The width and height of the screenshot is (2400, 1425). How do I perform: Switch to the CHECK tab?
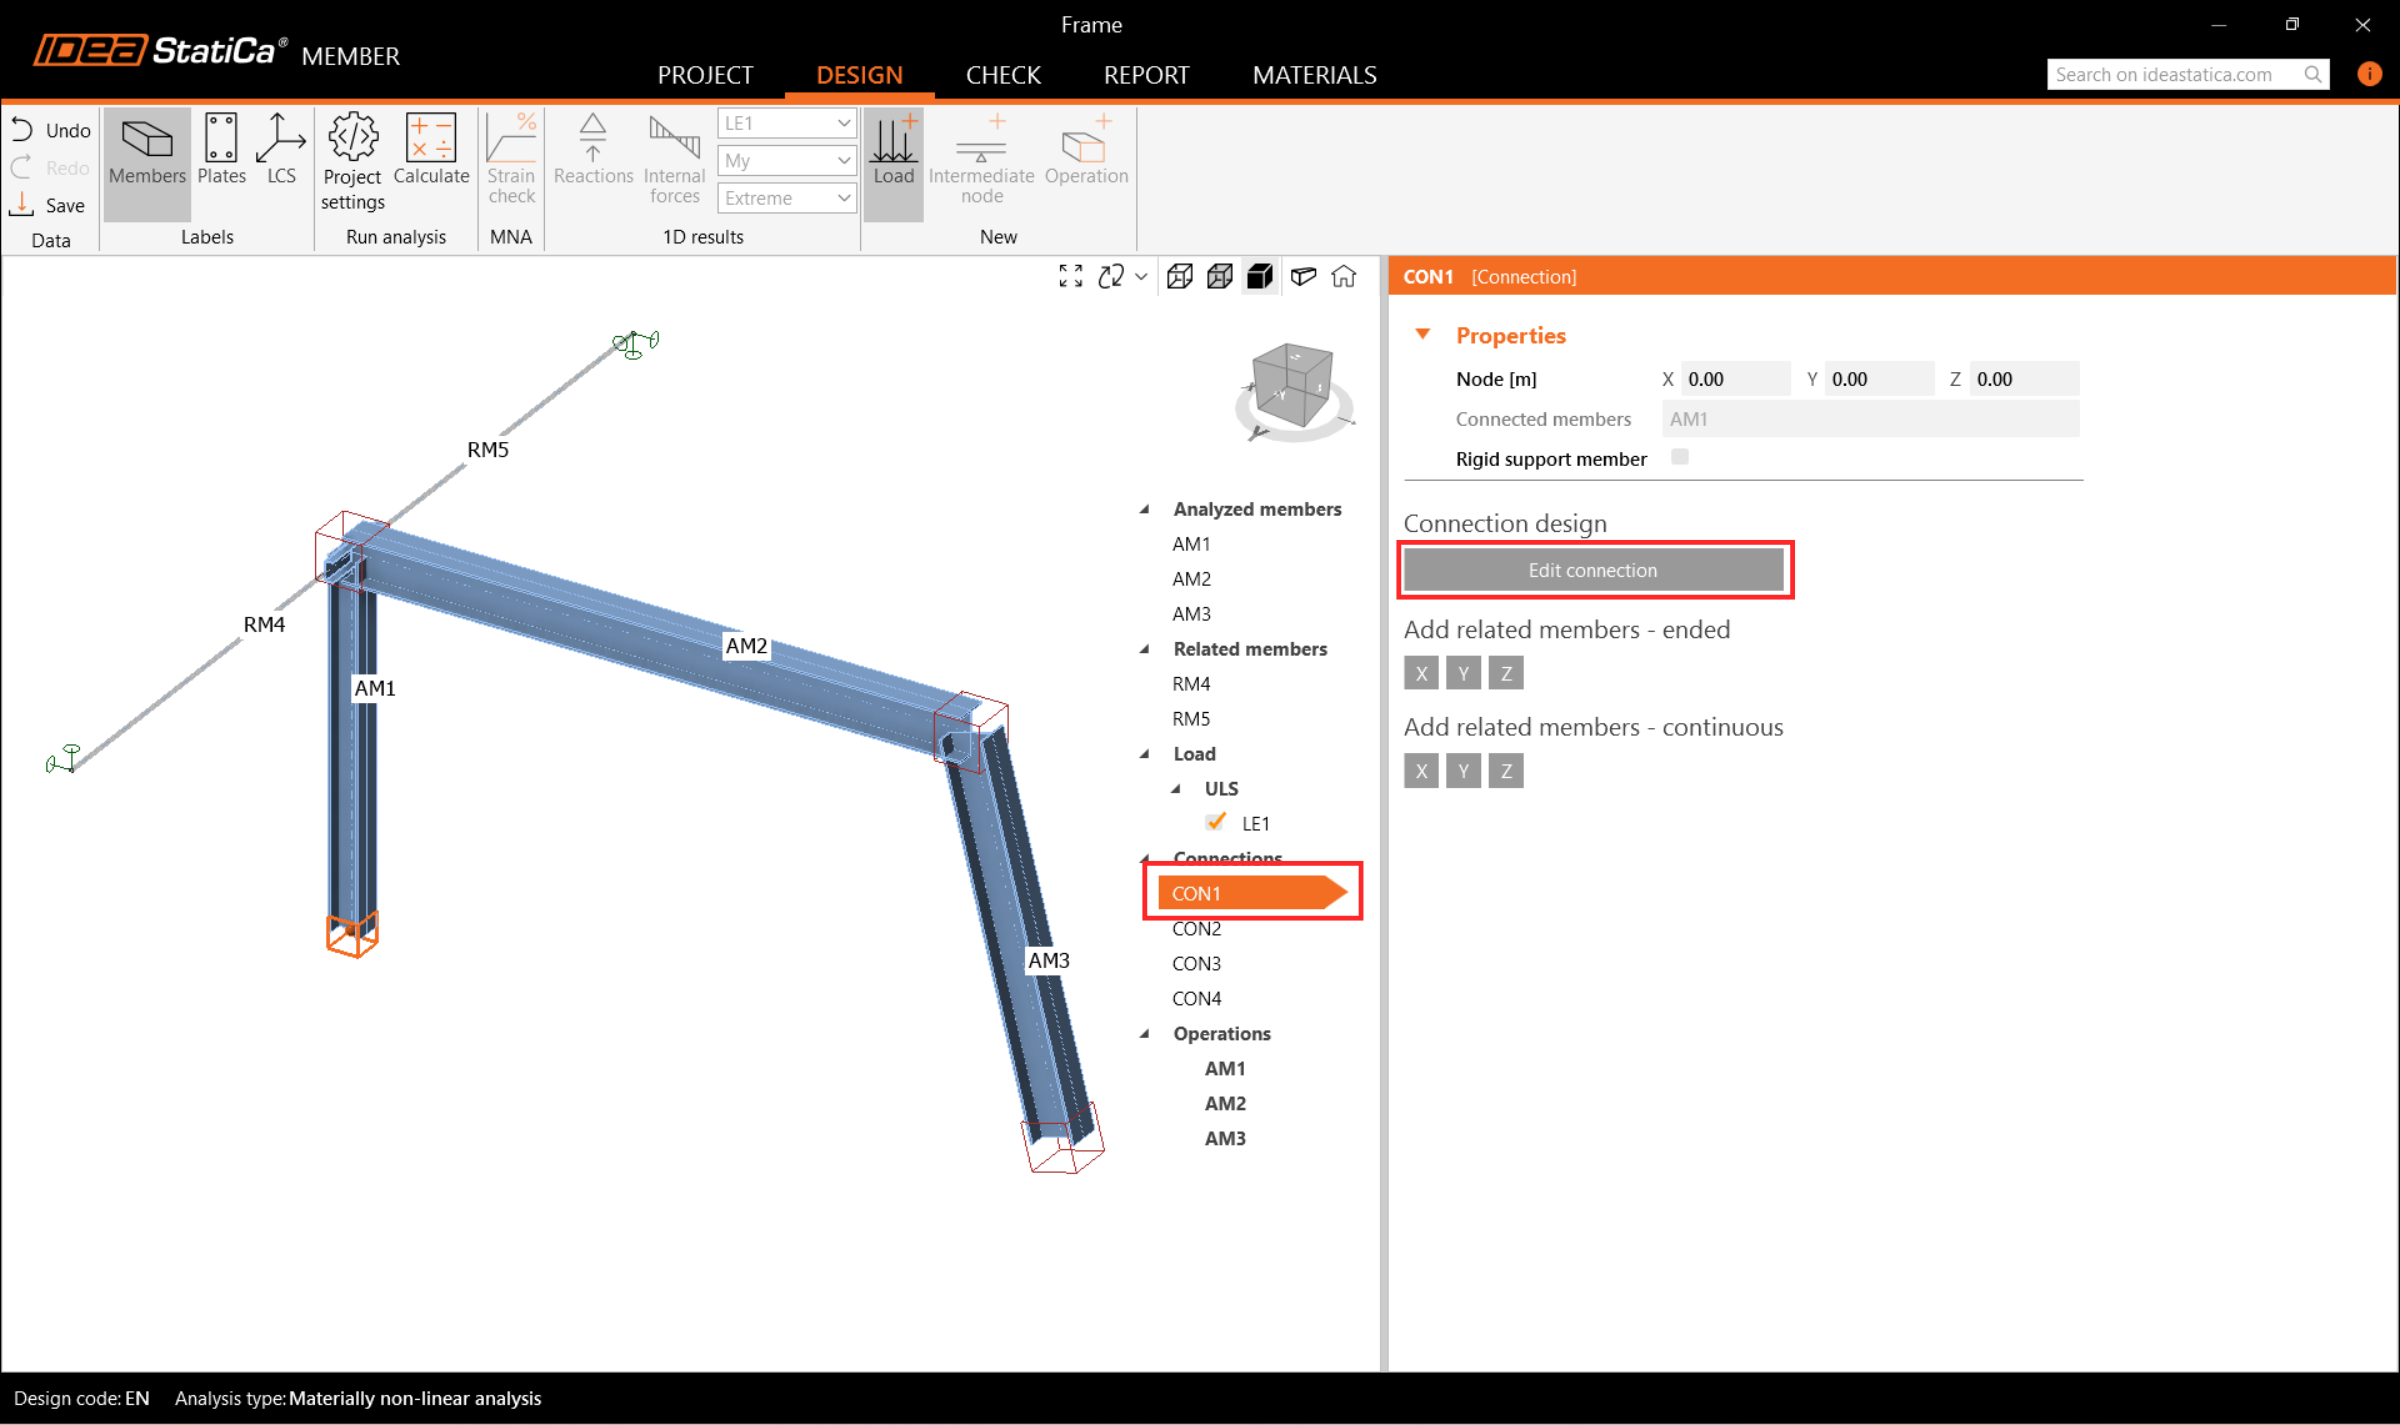click(1003, 75)
